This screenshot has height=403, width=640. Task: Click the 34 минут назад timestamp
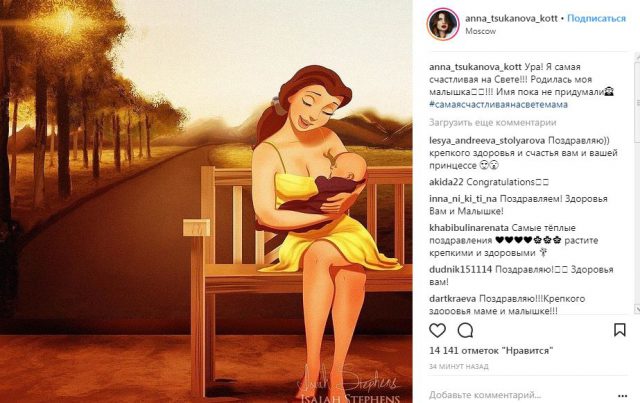[458, 367]
